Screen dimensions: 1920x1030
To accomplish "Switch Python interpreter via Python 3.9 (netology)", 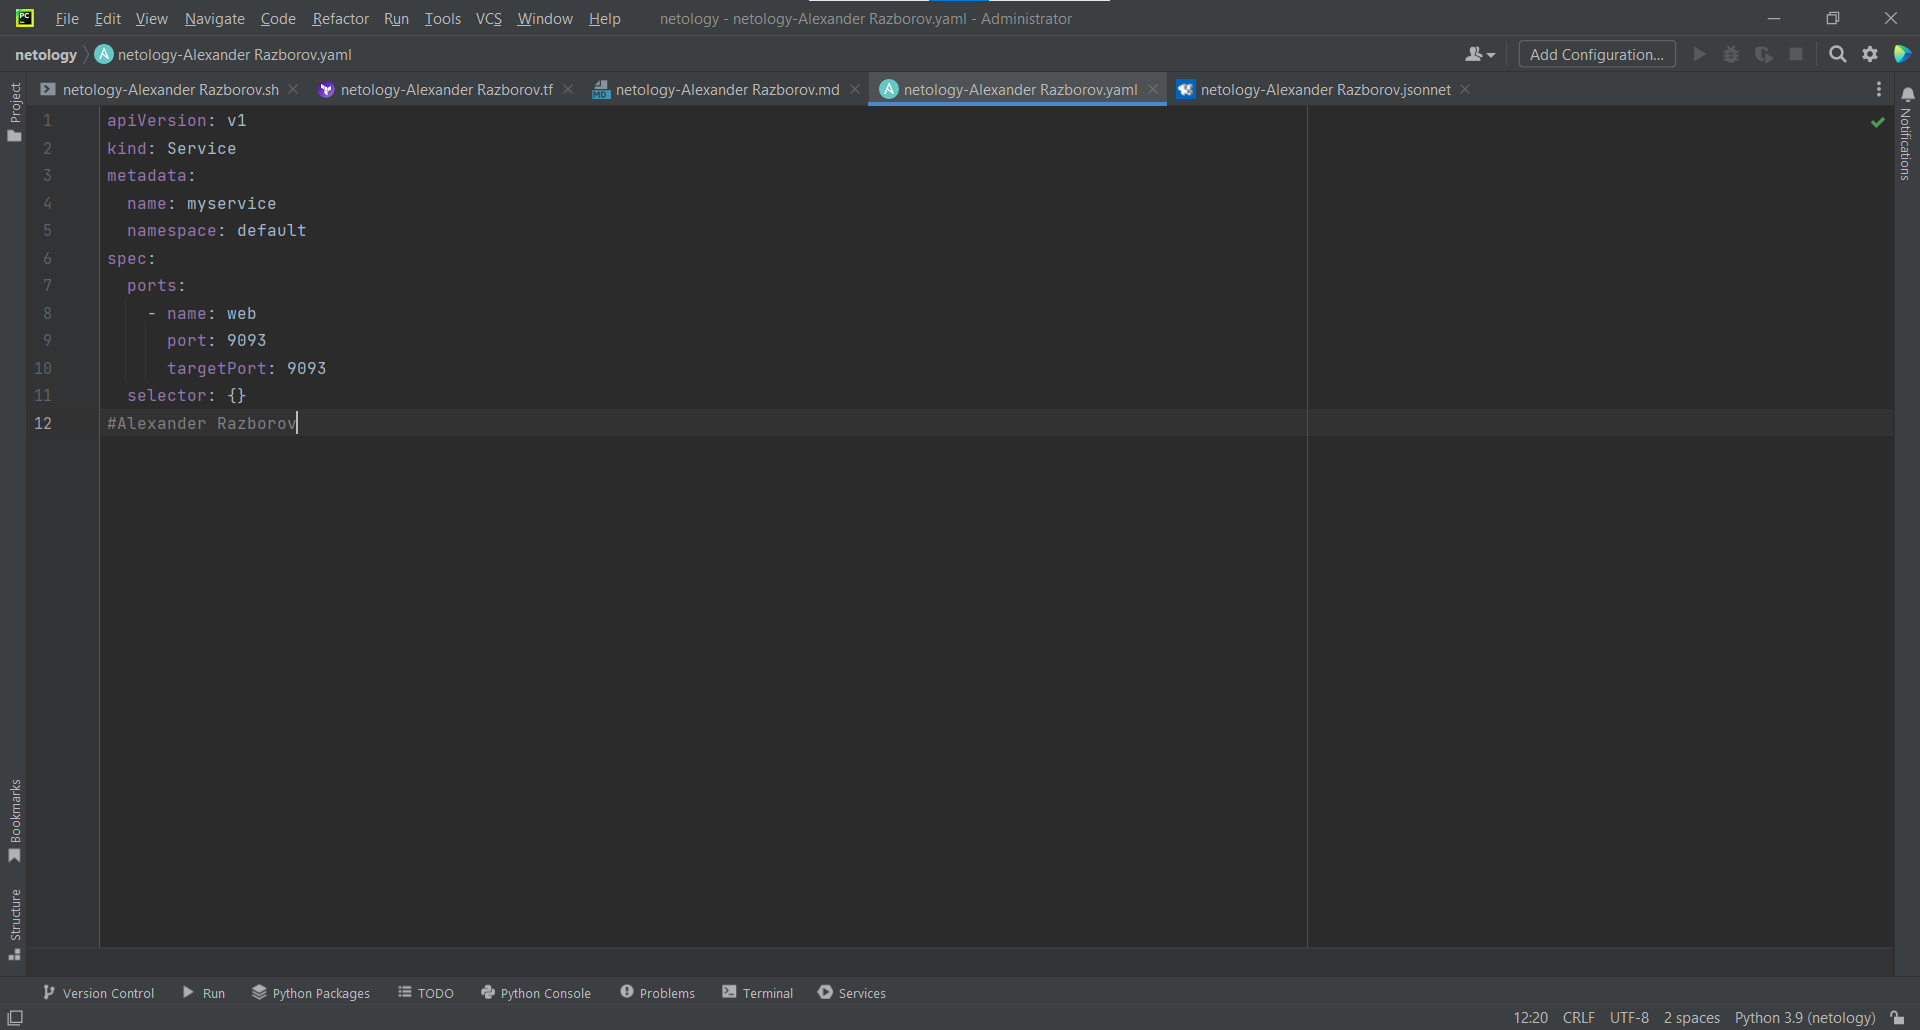I will point(1804,1017).
